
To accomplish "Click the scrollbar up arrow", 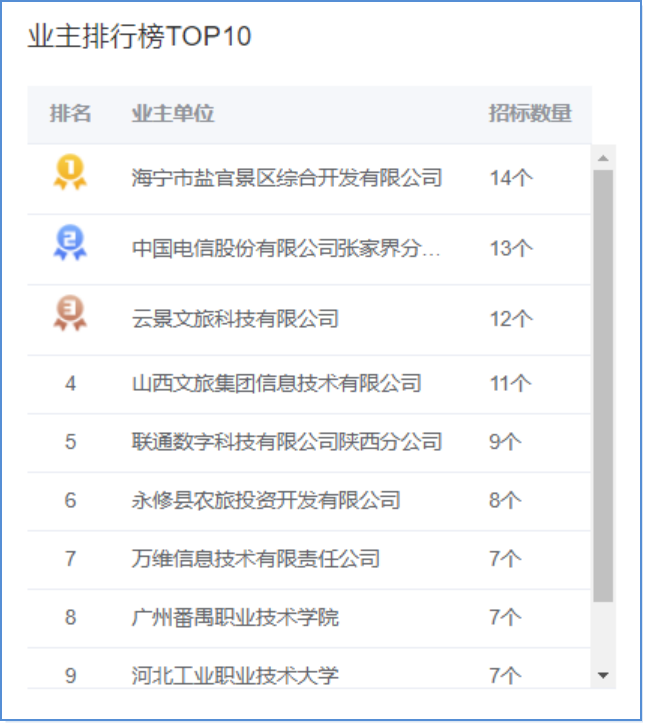I will coord(604,158).
